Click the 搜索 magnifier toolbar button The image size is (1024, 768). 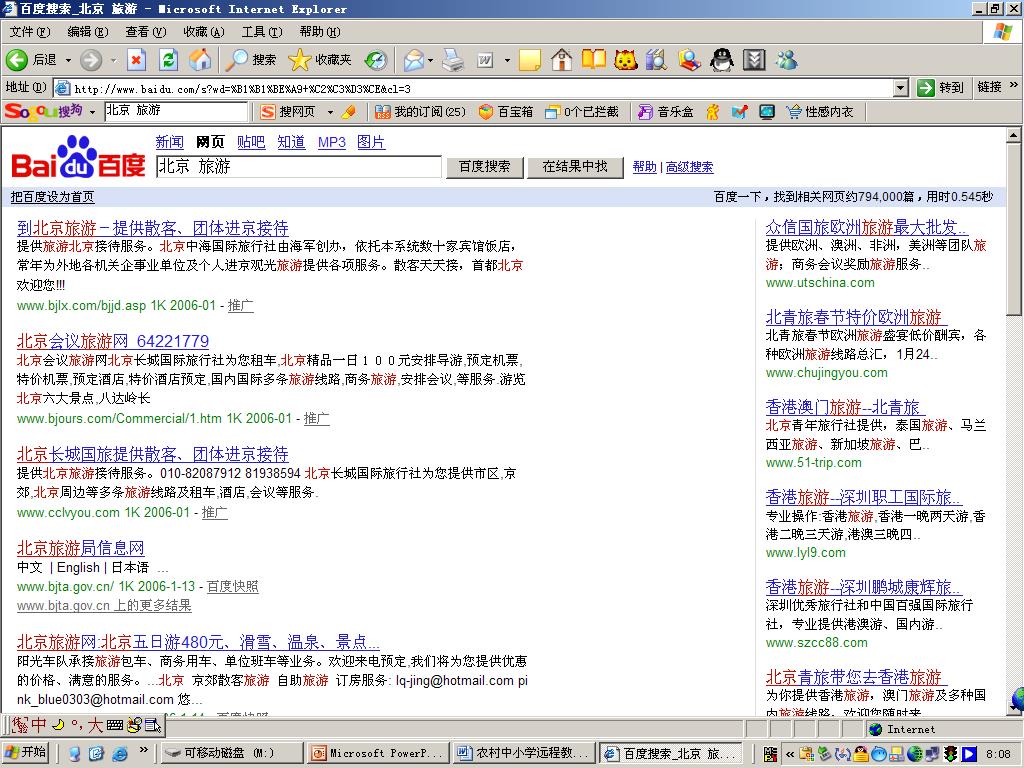click(251, 60)
